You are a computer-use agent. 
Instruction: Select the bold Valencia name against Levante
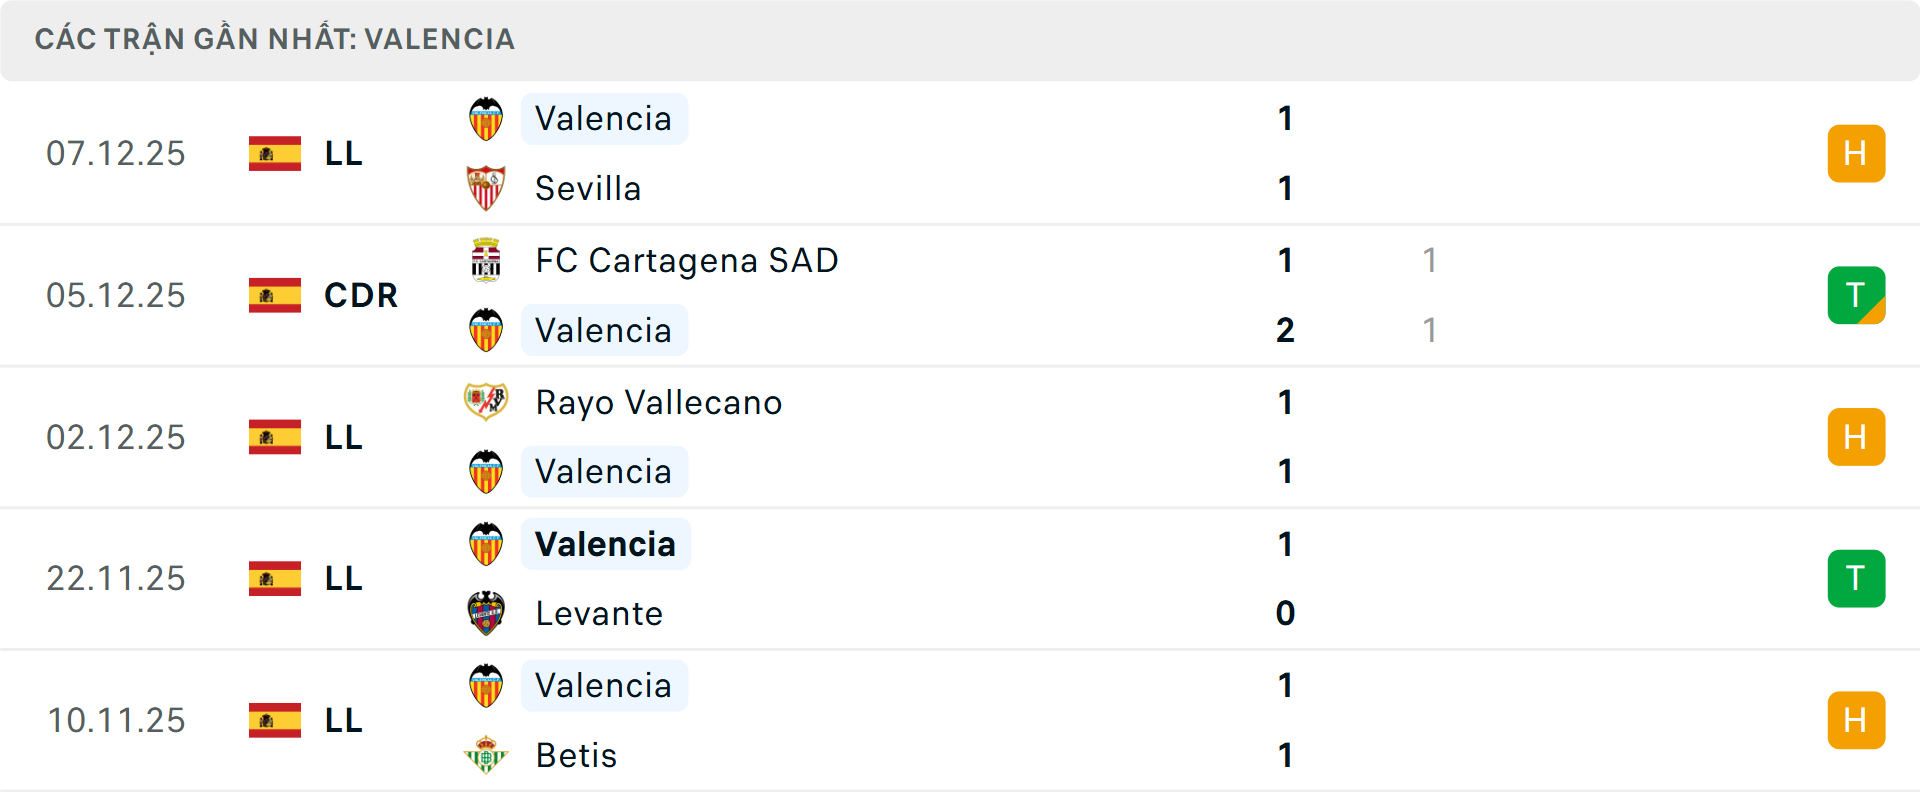click(x=605, y=544)
